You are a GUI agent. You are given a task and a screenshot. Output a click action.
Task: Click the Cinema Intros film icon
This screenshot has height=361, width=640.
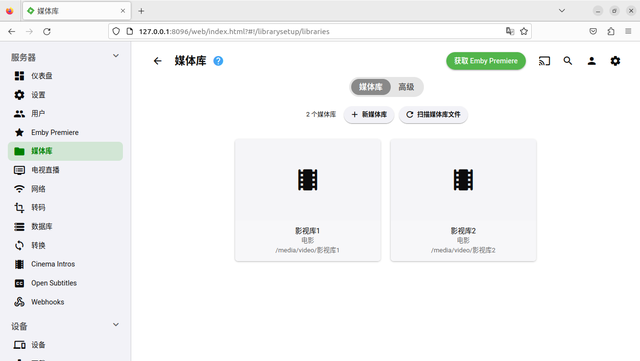click(x=19, y=264)
